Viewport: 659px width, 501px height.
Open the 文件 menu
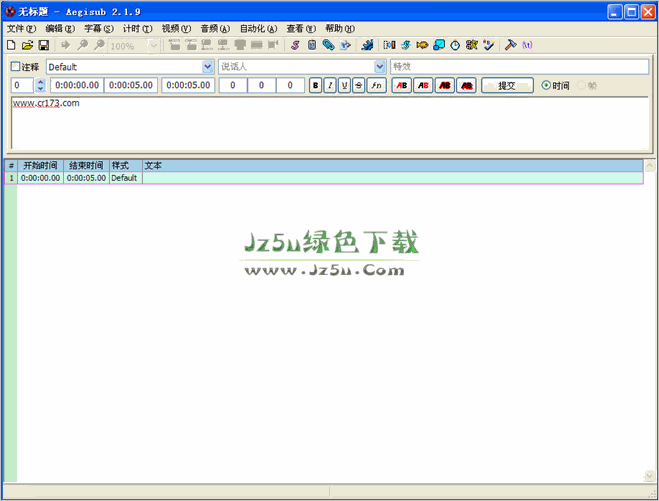click(21, 29)
